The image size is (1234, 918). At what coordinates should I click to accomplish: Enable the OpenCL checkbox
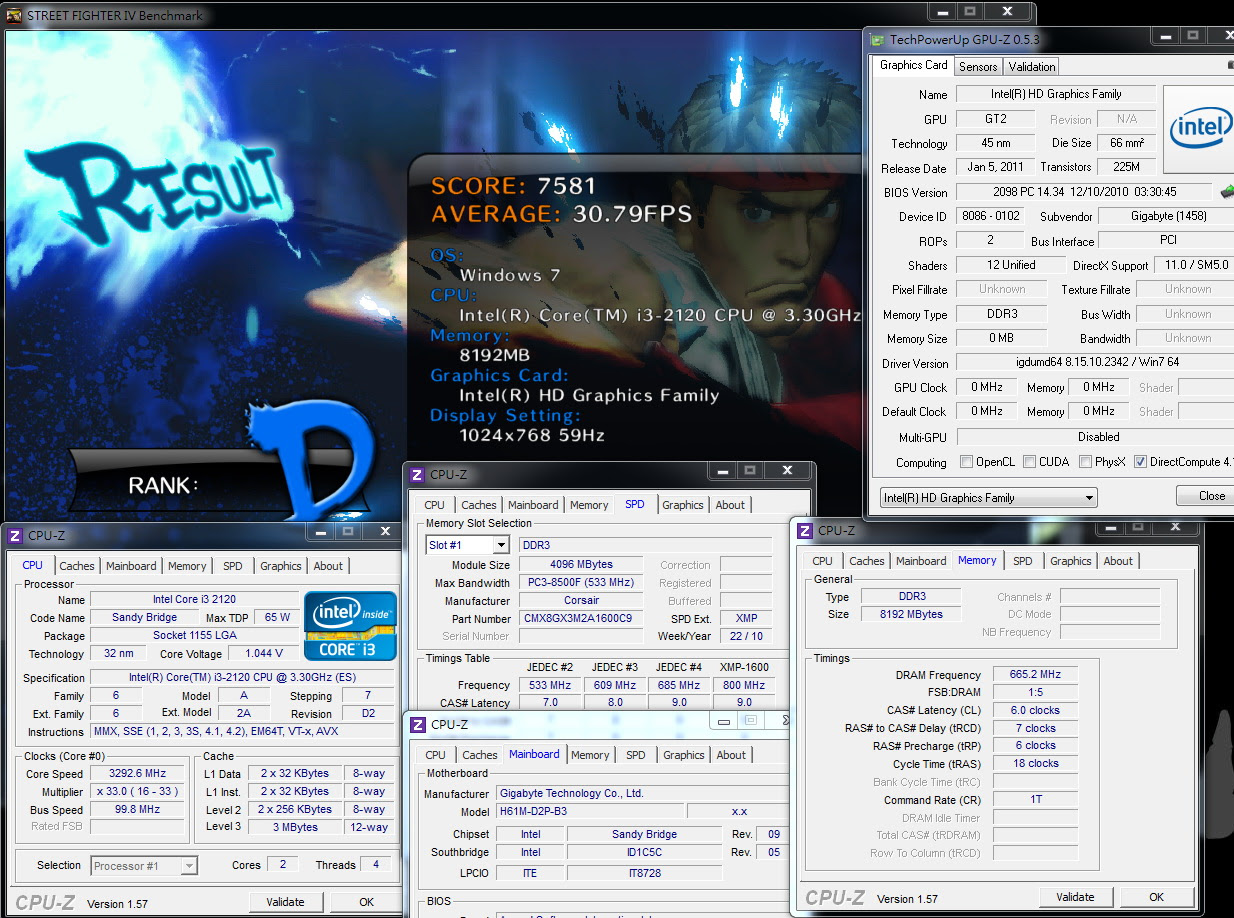[x=966, y=462]
